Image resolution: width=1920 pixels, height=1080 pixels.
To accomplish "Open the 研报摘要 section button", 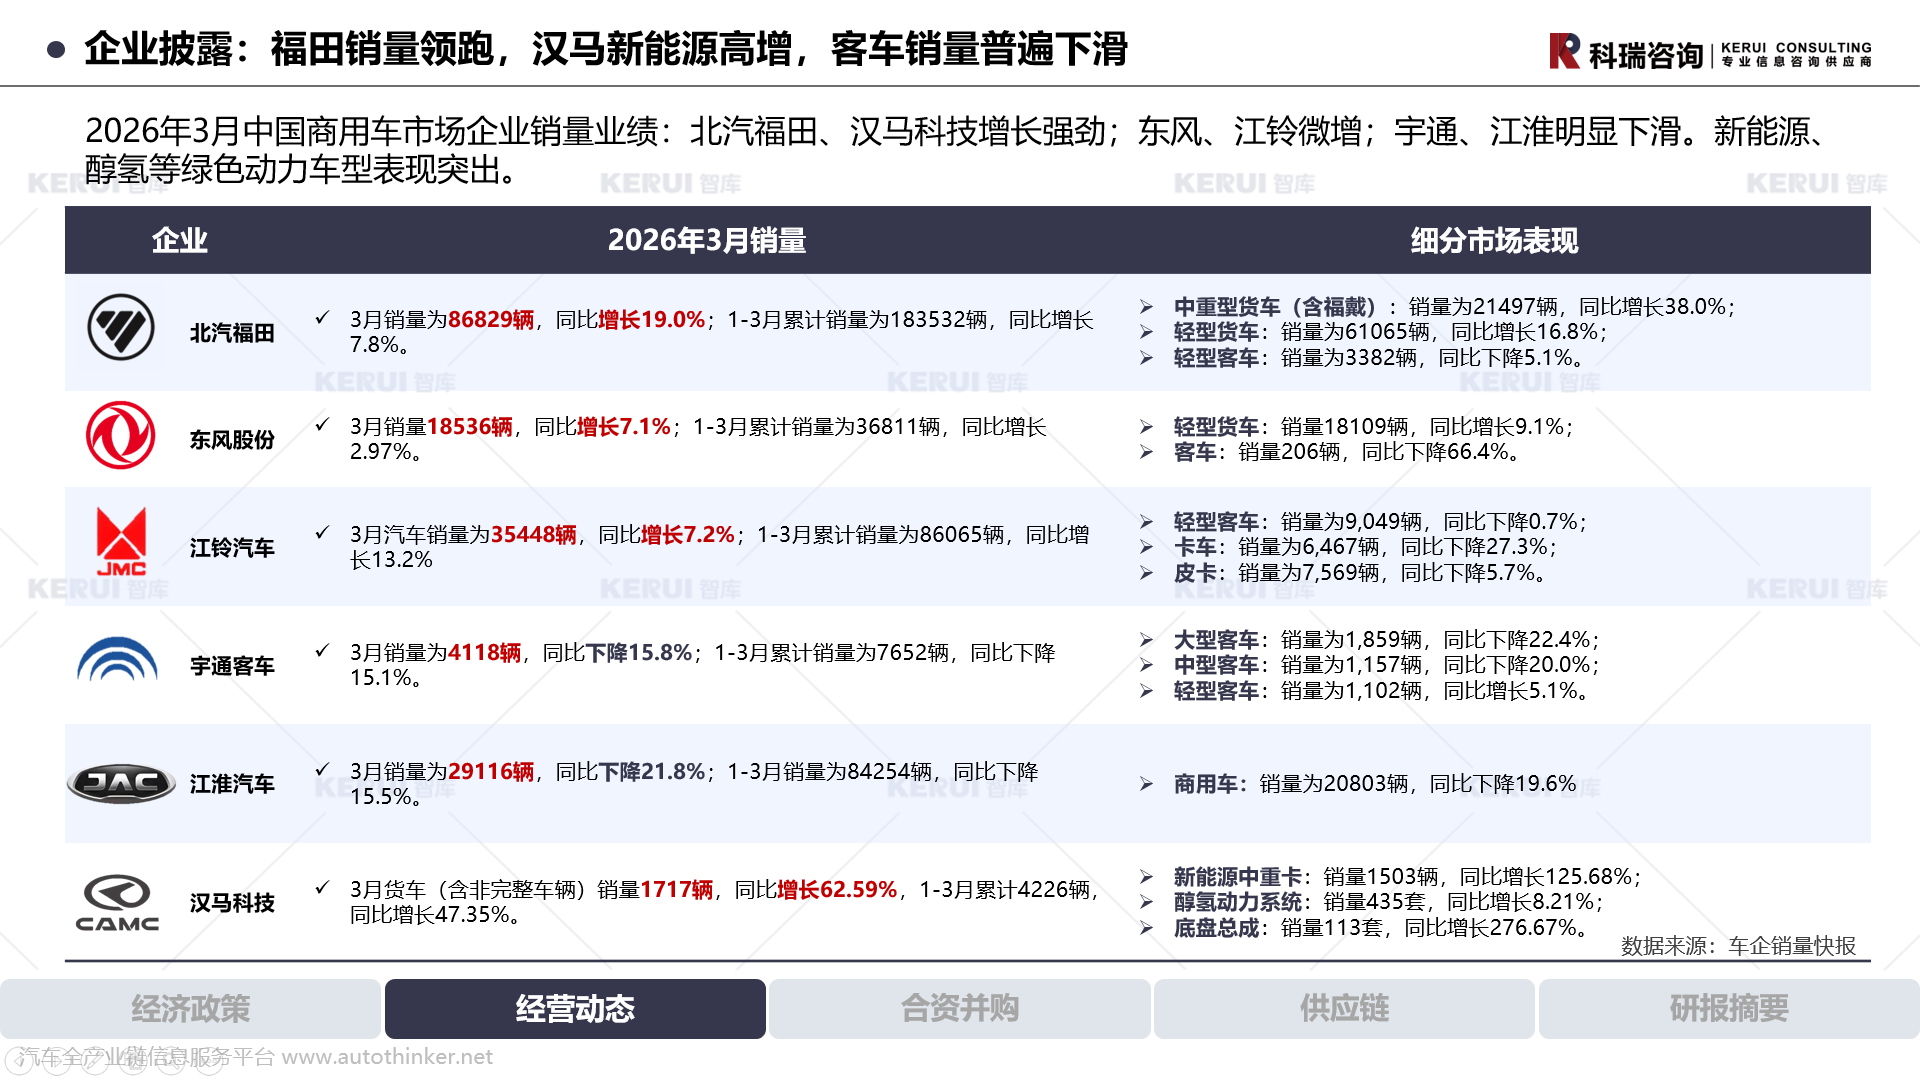I will pos(1728,1008).
